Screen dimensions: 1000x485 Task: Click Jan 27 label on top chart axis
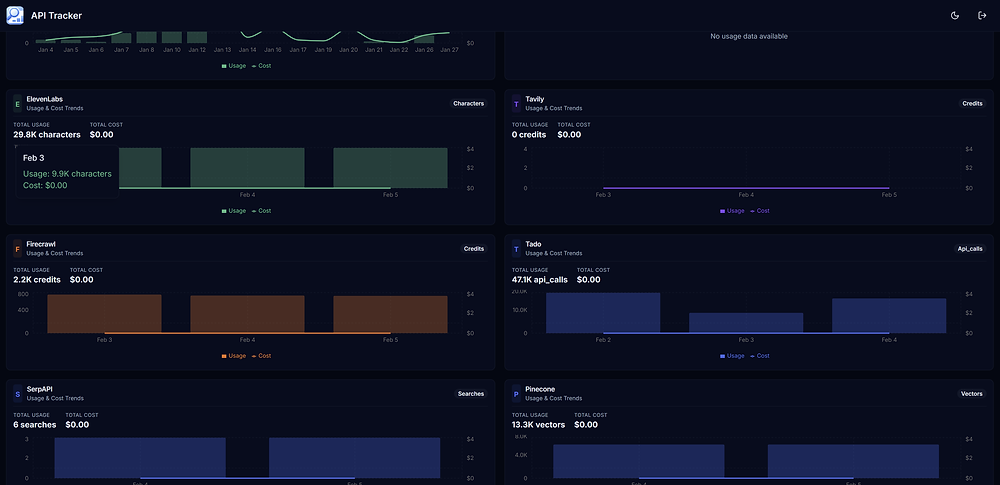pyautogui.click(x=449, y=50)
